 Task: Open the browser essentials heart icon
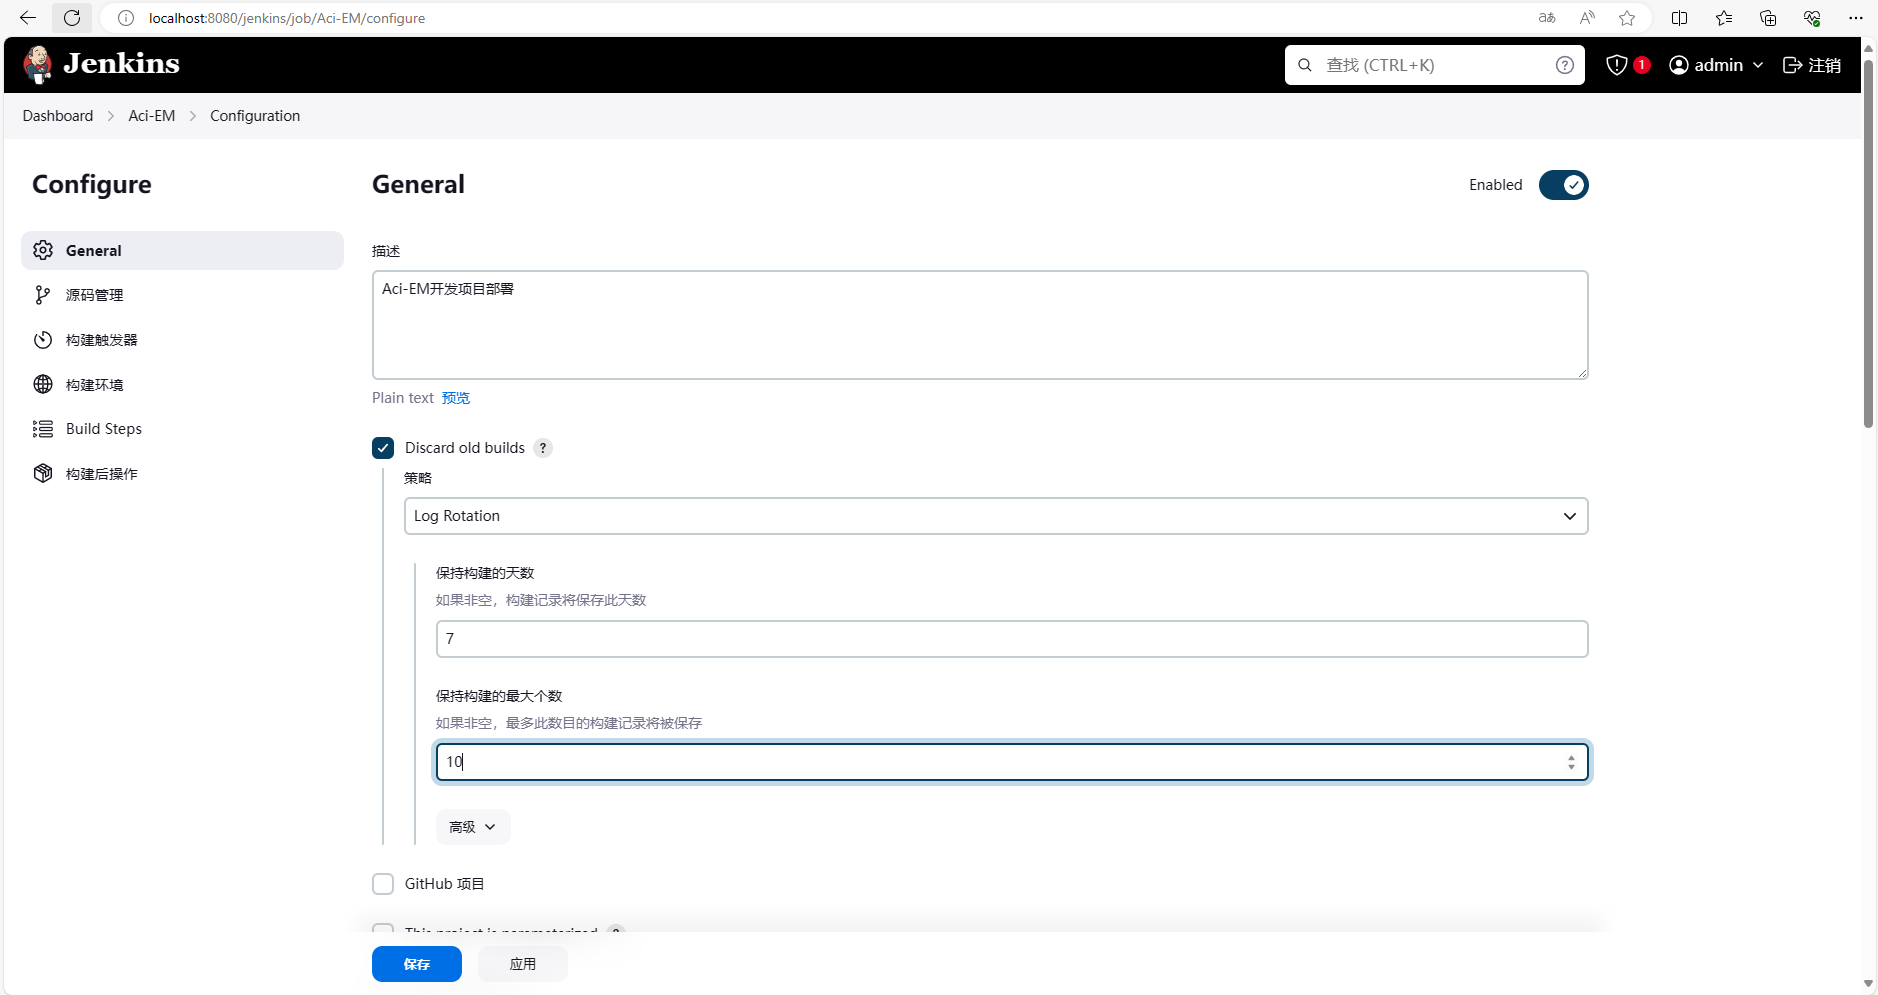[x=1812, y=18]
